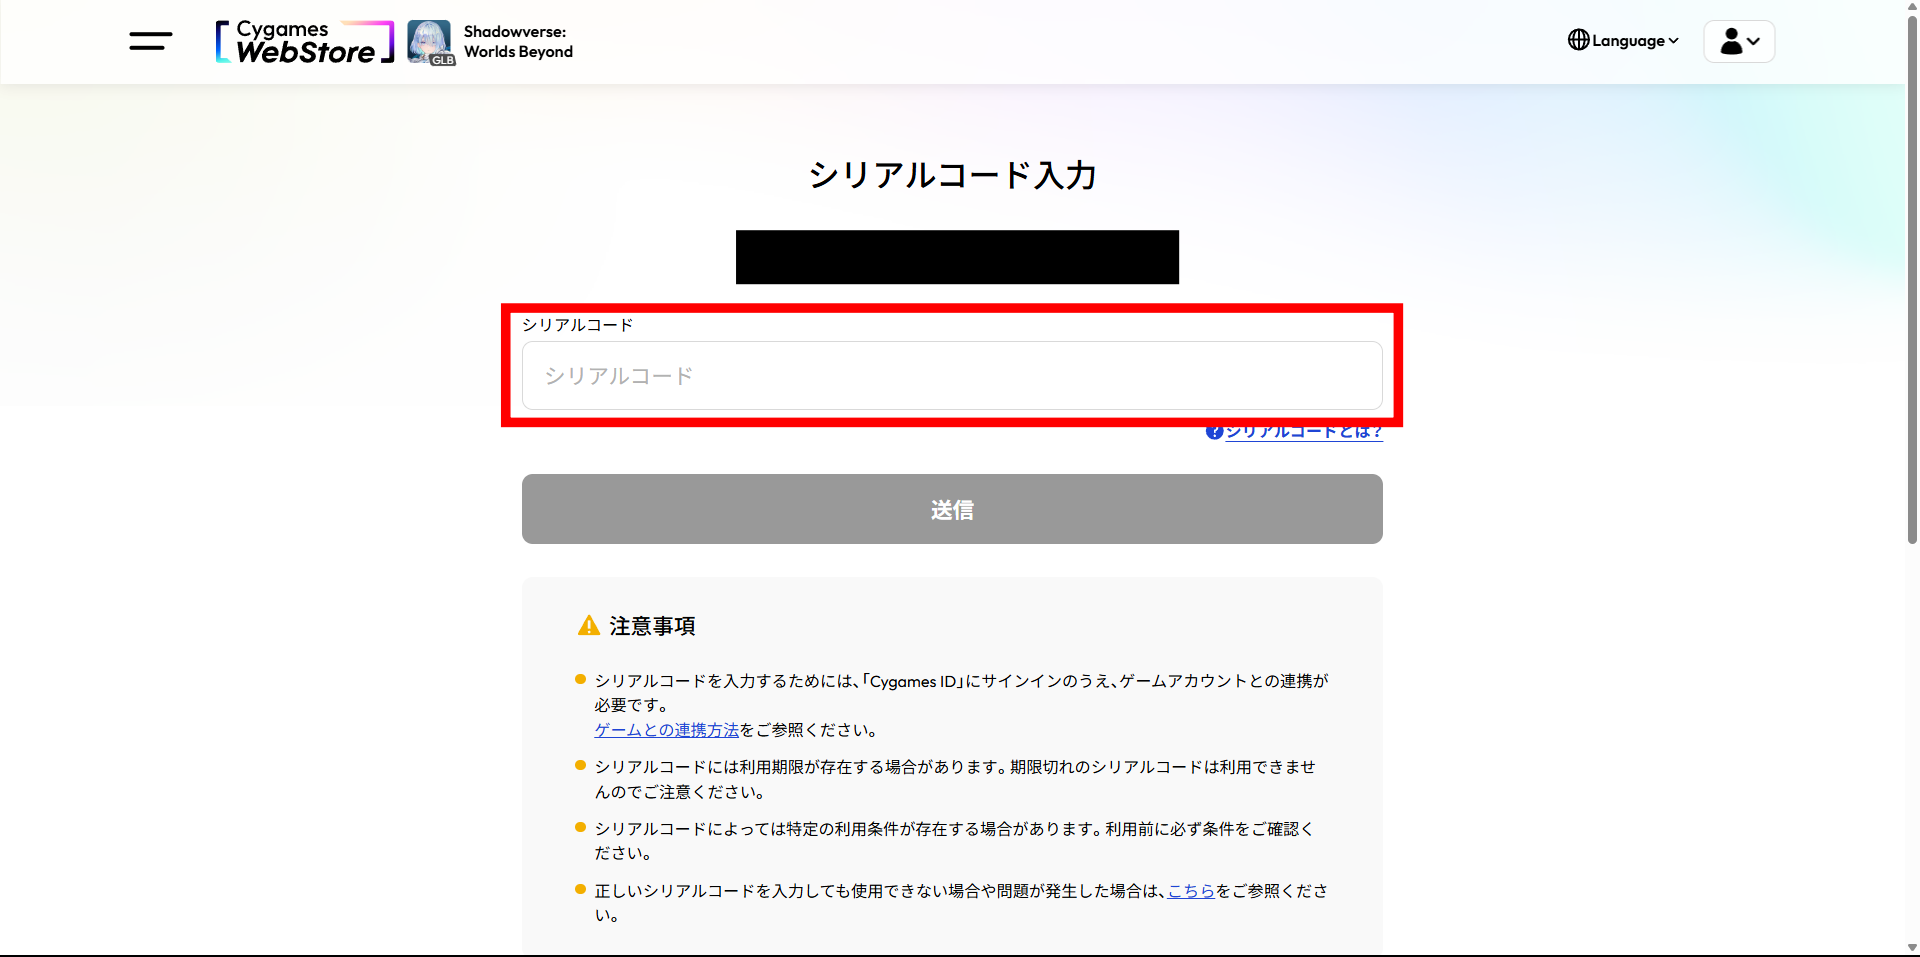Open the シリアルコードとは? help link

(1294, 432)
